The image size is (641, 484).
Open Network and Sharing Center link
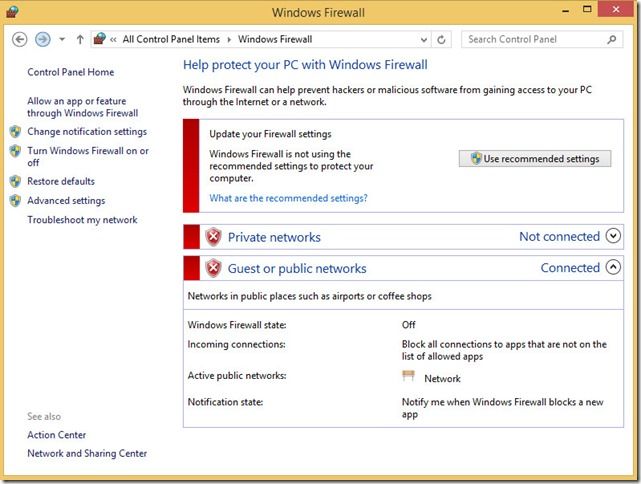(87, 453)
